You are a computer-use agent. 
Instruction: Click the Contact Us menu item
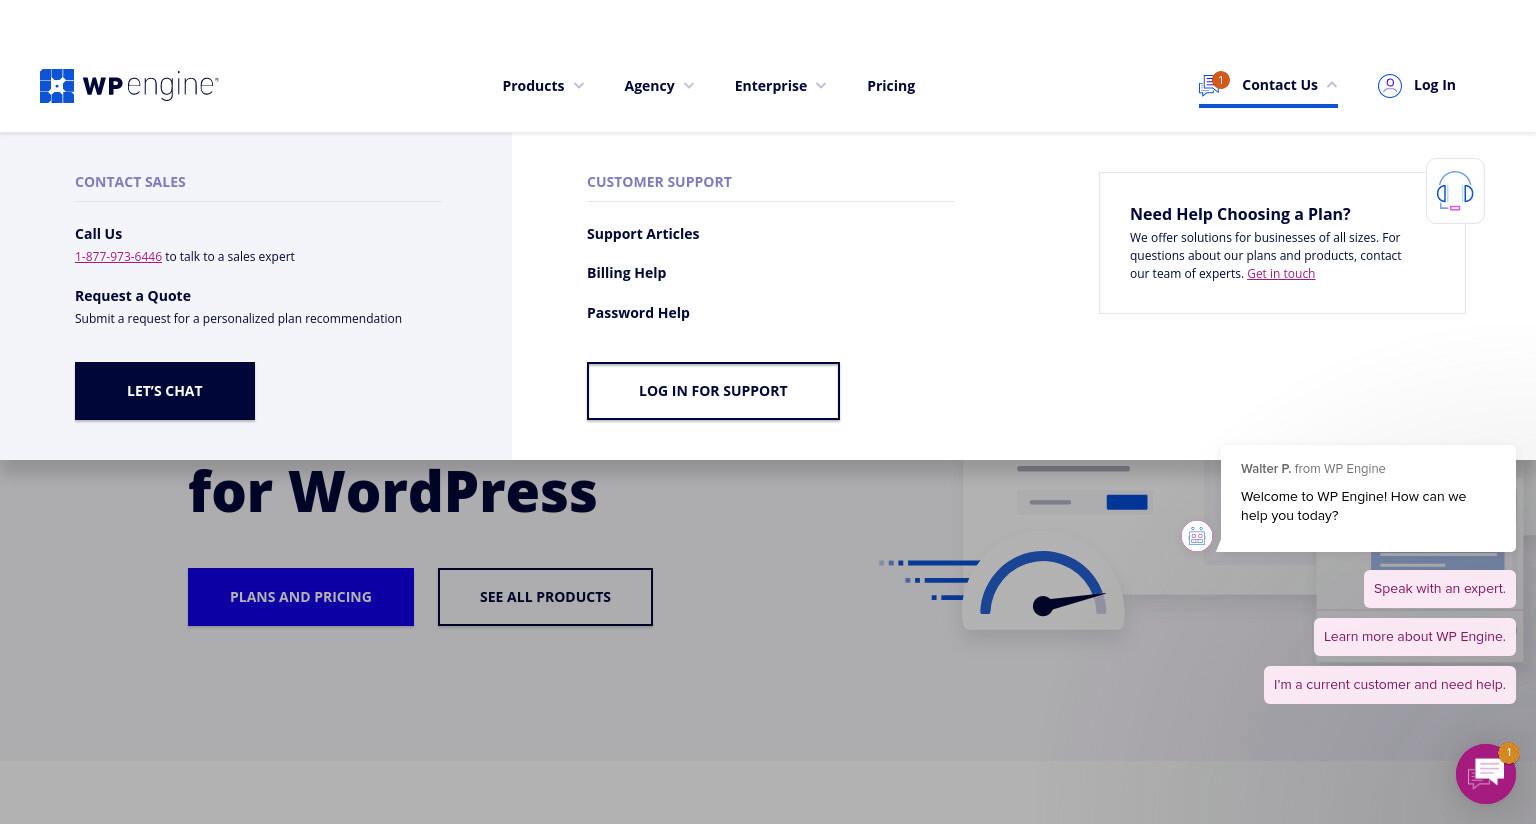pos(1279,85)
